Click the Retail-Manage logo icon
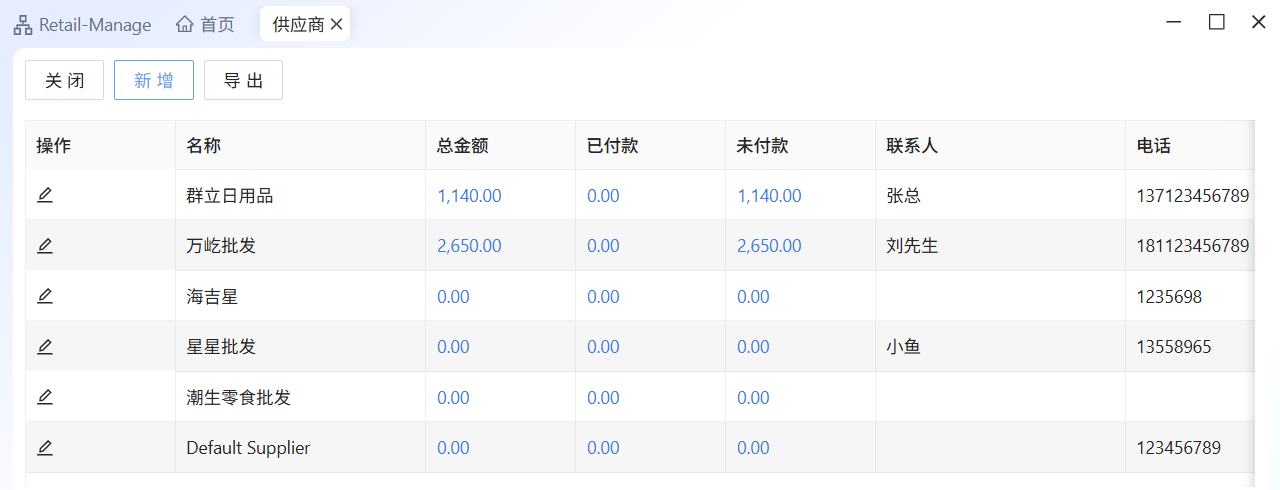The height and width of the screenshot is (490, 1280). pos(22,25)
